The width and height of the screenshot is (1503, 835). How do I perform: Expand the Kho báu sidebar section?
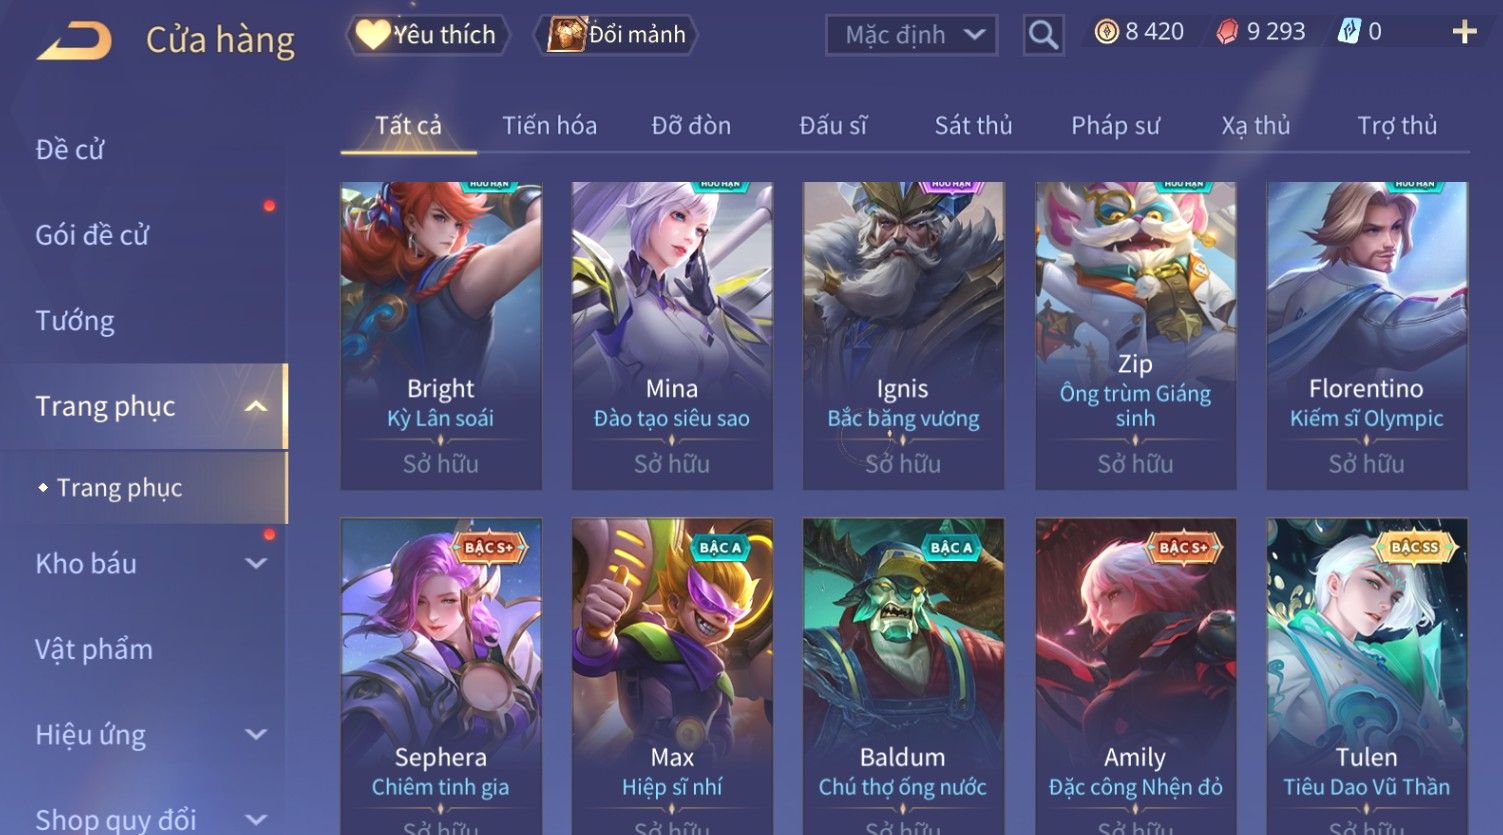pos(256,563)
